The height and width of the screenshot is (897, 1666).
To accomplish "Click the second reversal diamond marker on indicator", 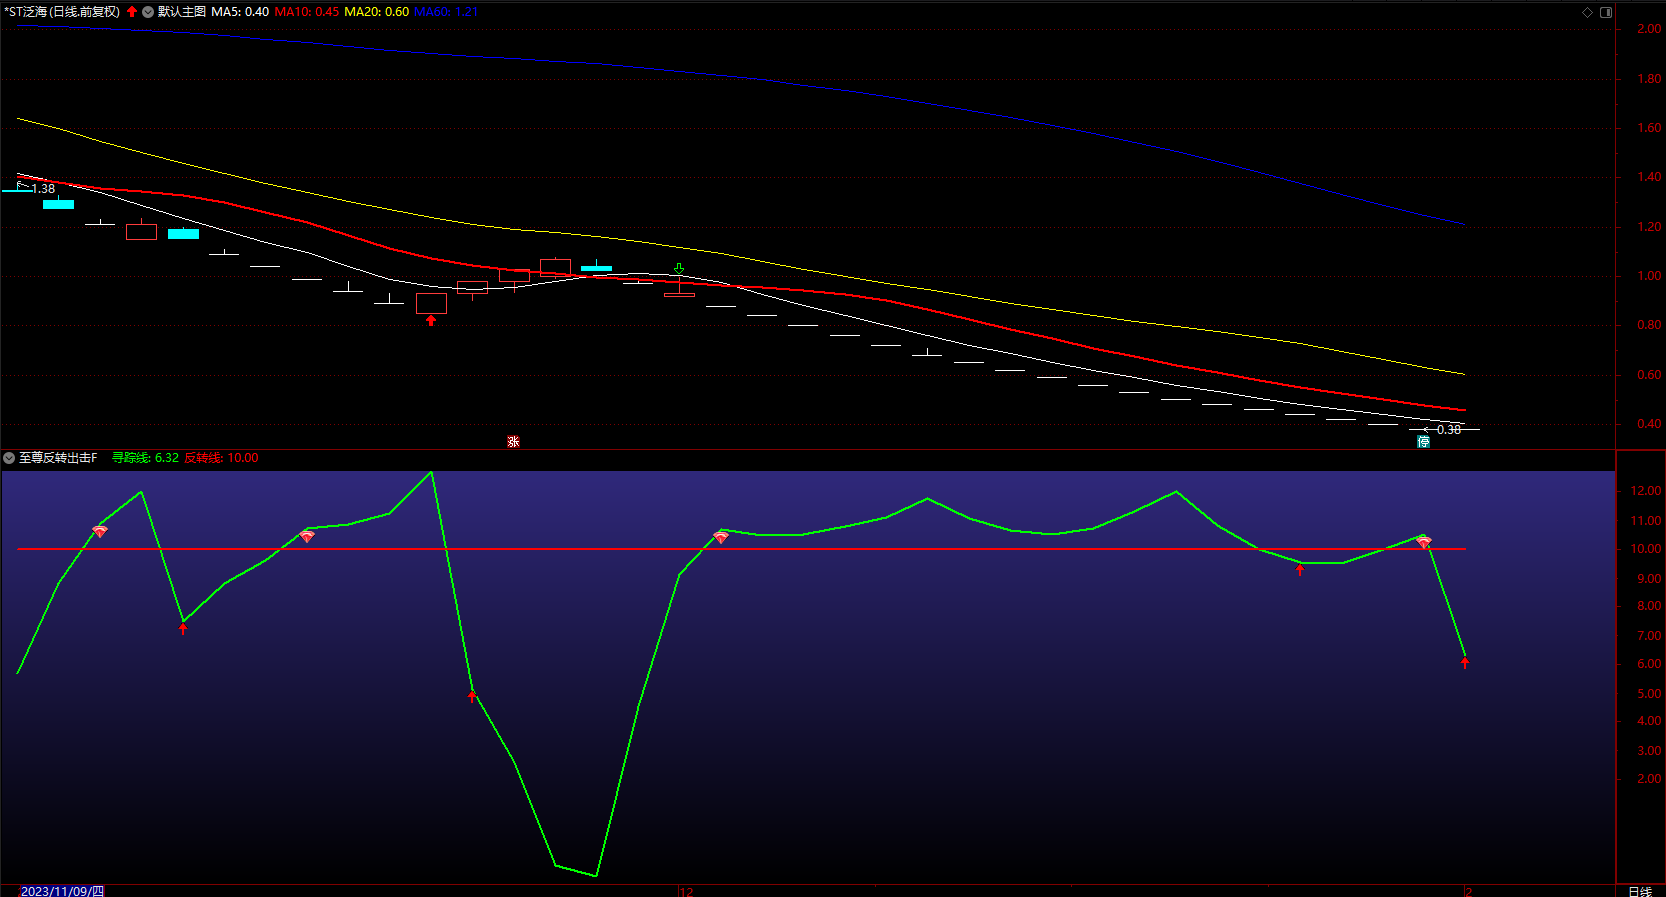I will click(307, 536).
